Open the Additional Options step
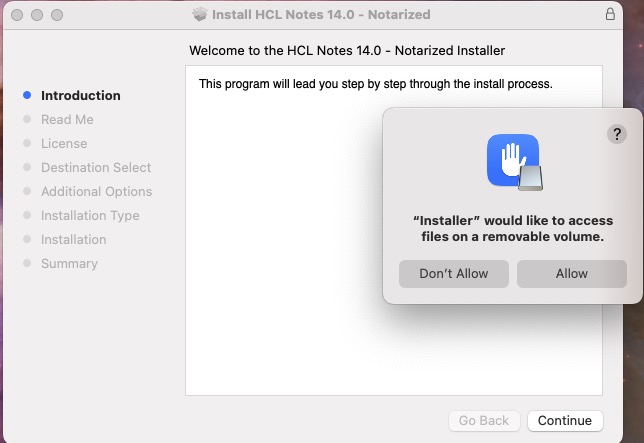 point(96,192)
